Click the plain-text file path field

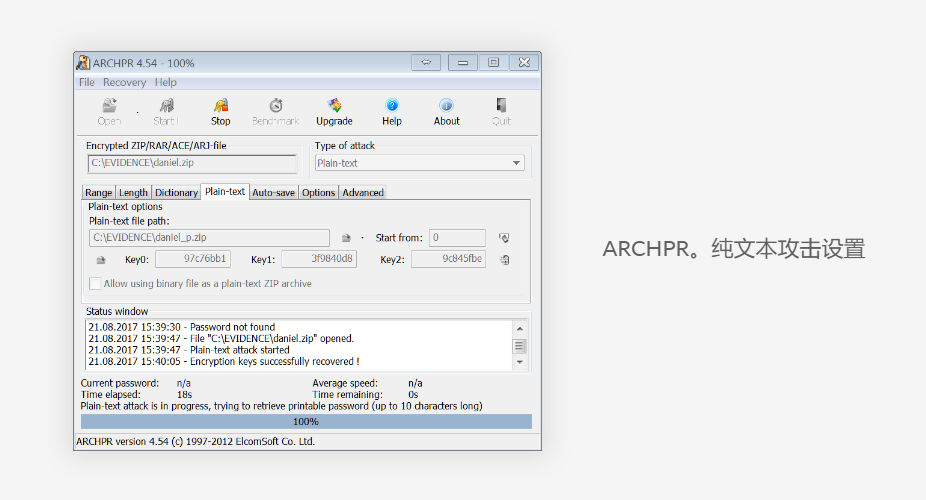tap(209, 238)
